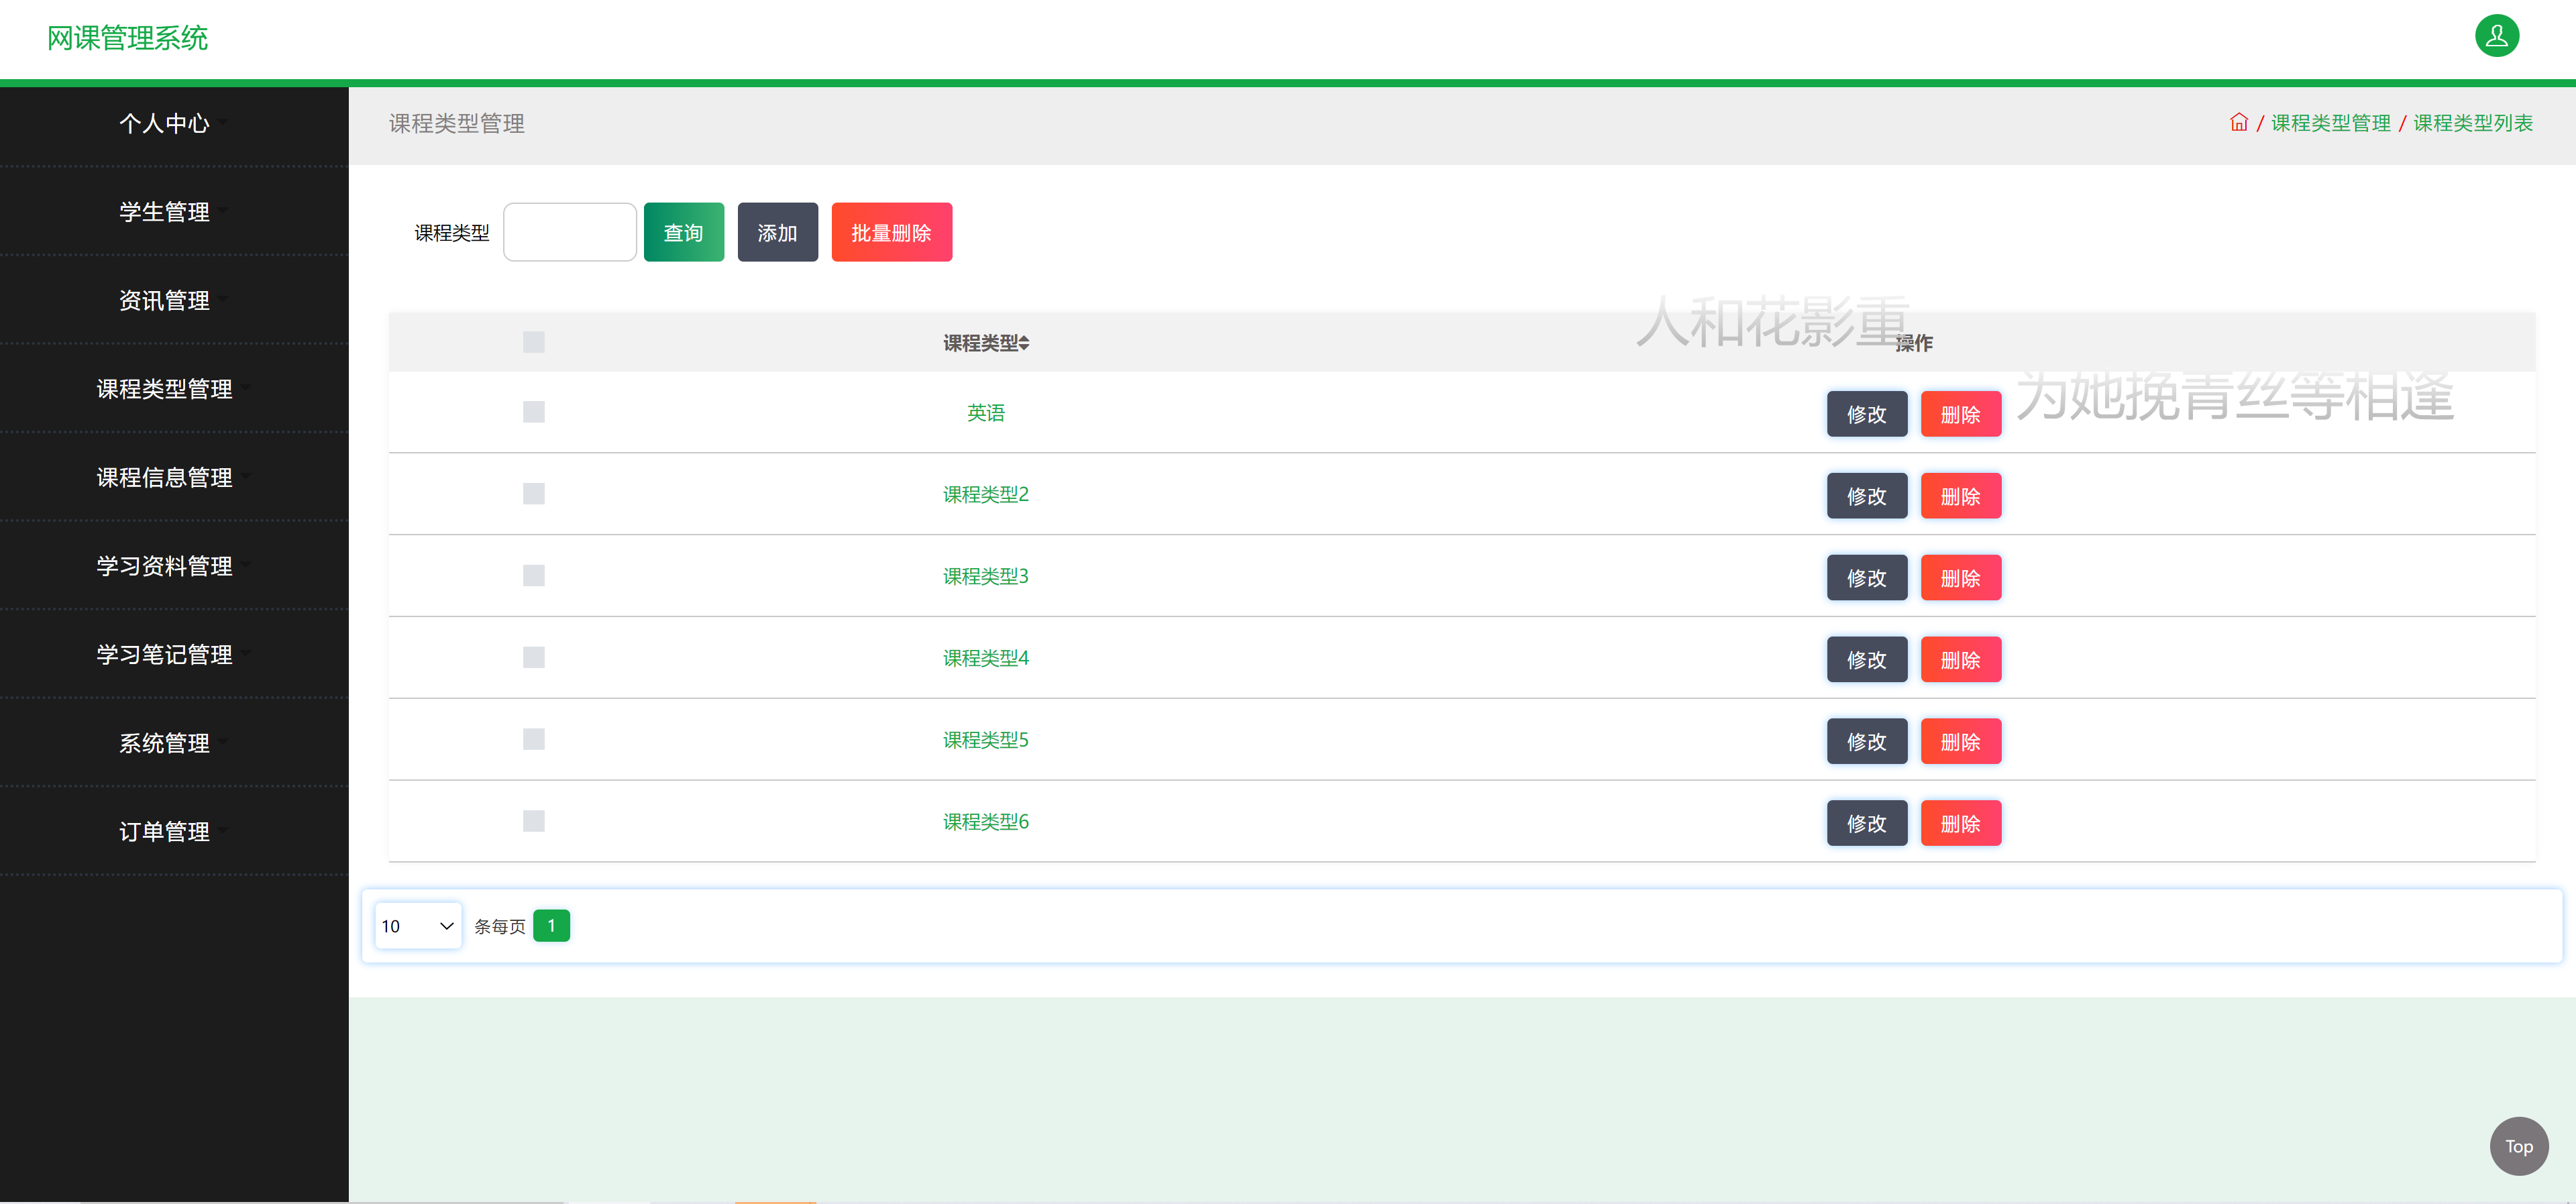Expand the 系统管理 sidebar menu
Screen dimensions: 2576x1204
(x=165, y=743)
